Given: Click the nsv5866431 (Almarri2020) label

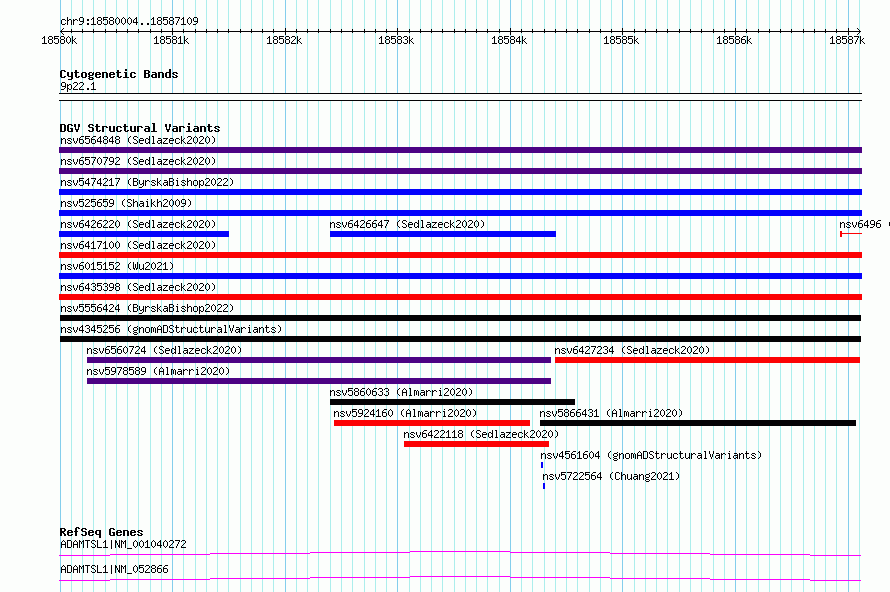Looking at the screenshot, I should coord(611,413).
